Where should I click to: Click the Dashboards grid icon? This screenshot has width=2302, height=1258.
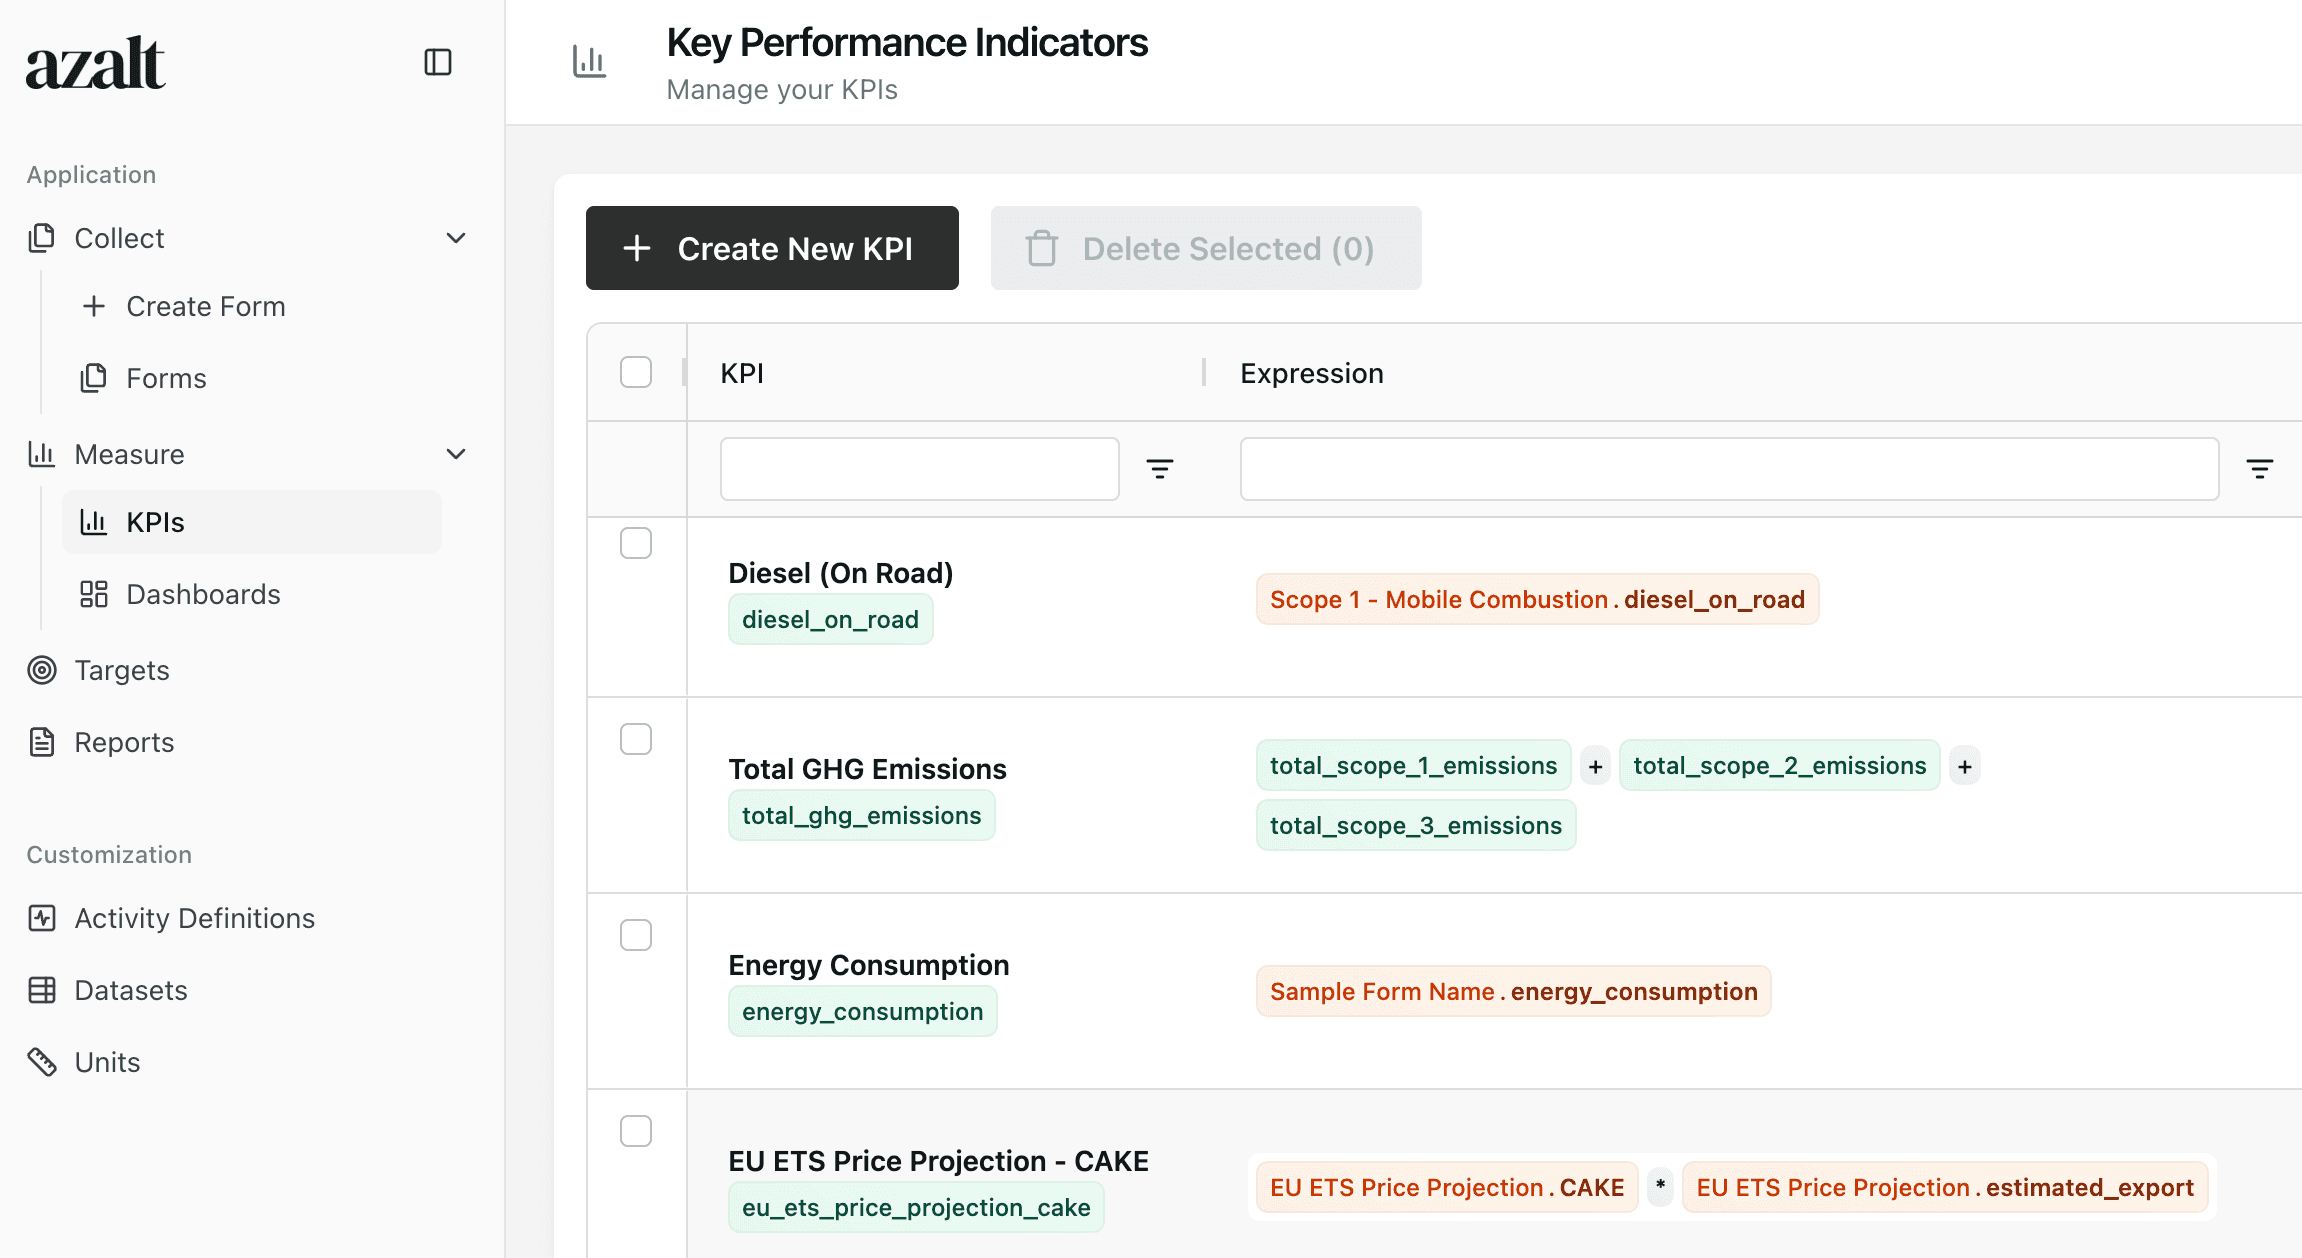pos(94,593)
